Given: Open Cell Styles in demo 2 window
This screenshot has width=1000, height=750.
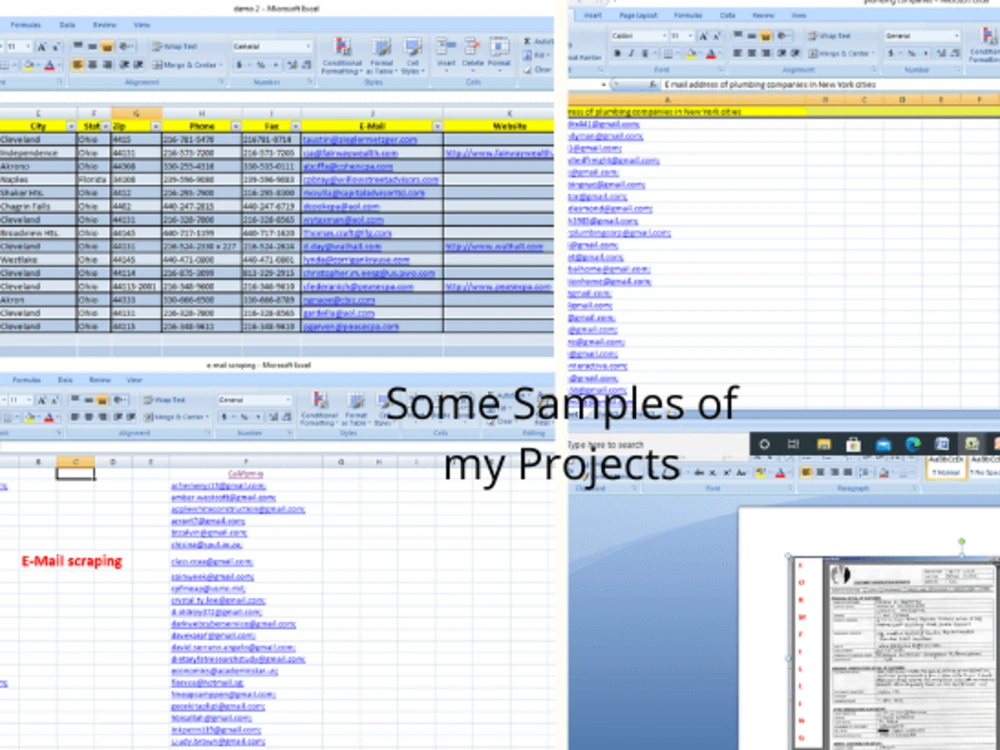Looking at the screenshot, I should (413, 56).
